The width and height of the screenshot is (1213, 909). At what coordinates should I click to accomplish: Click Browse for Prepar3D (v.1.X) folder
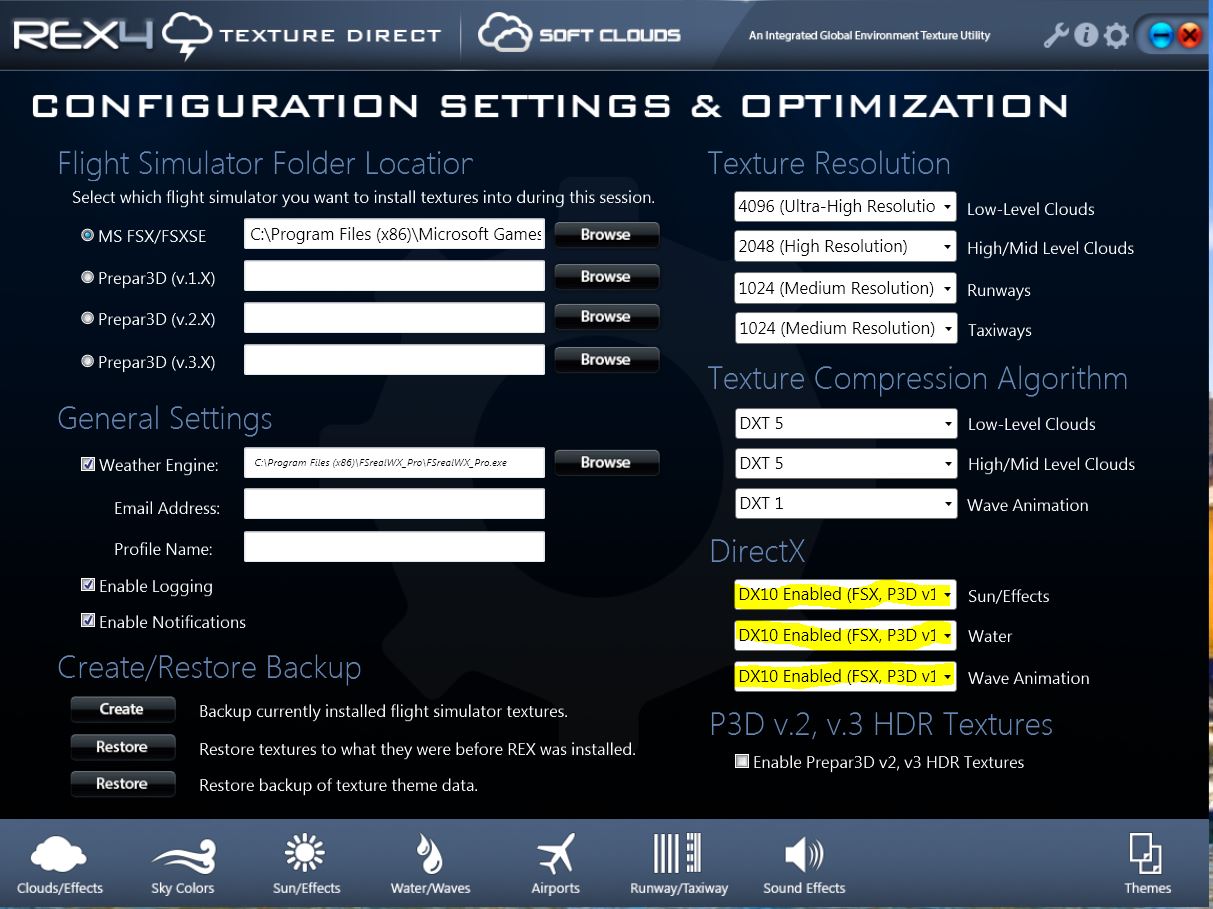pyautogui.click(x=606, y=277)
